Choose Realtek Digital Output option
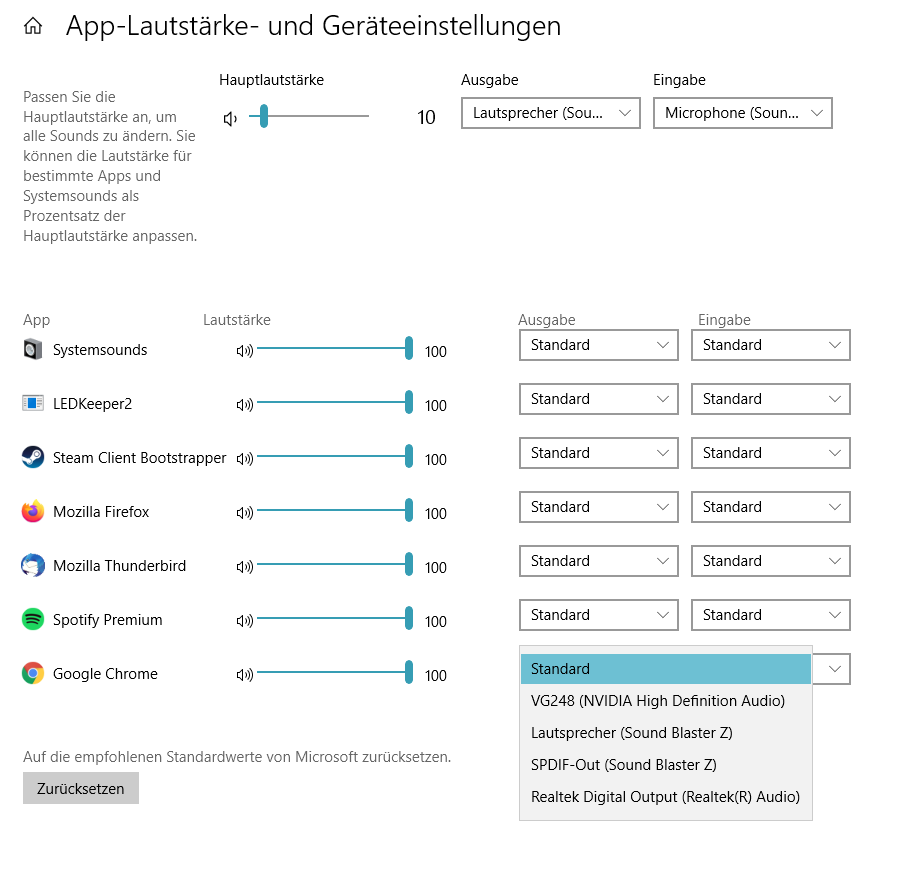This screenshot has width=917, height=869. (666, 796)
